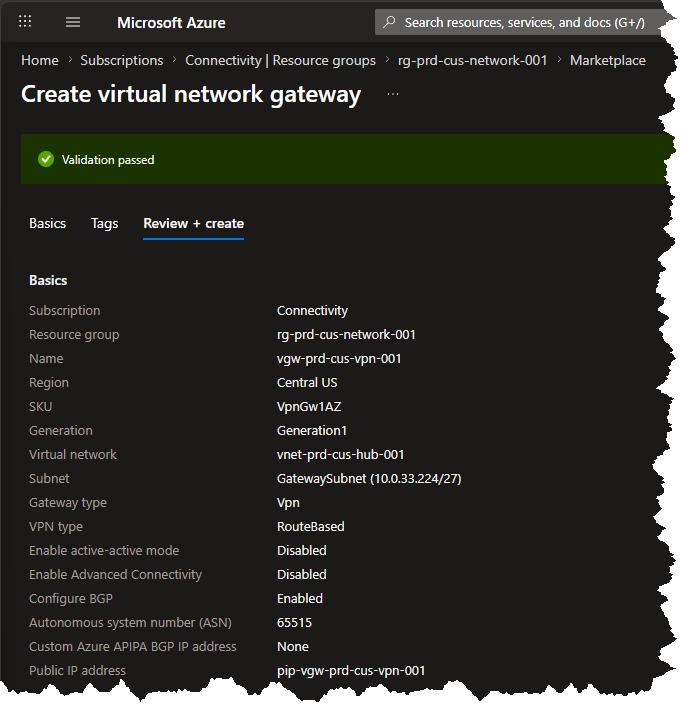This screenshot has width=684, height=709.
Task: Click GatewaySubnet (10.0.33.224/27) value
Action: [x=369, y=478]
